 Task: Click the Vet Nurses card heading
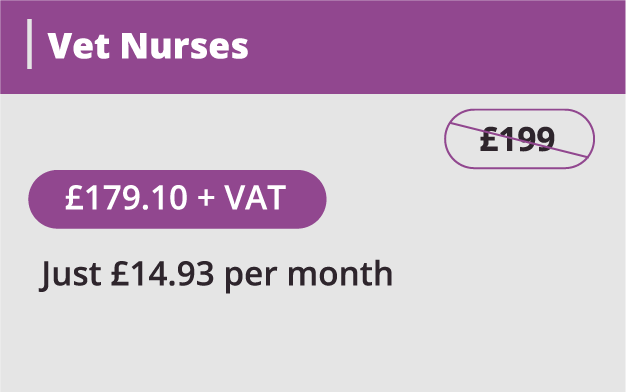point(148,46)
